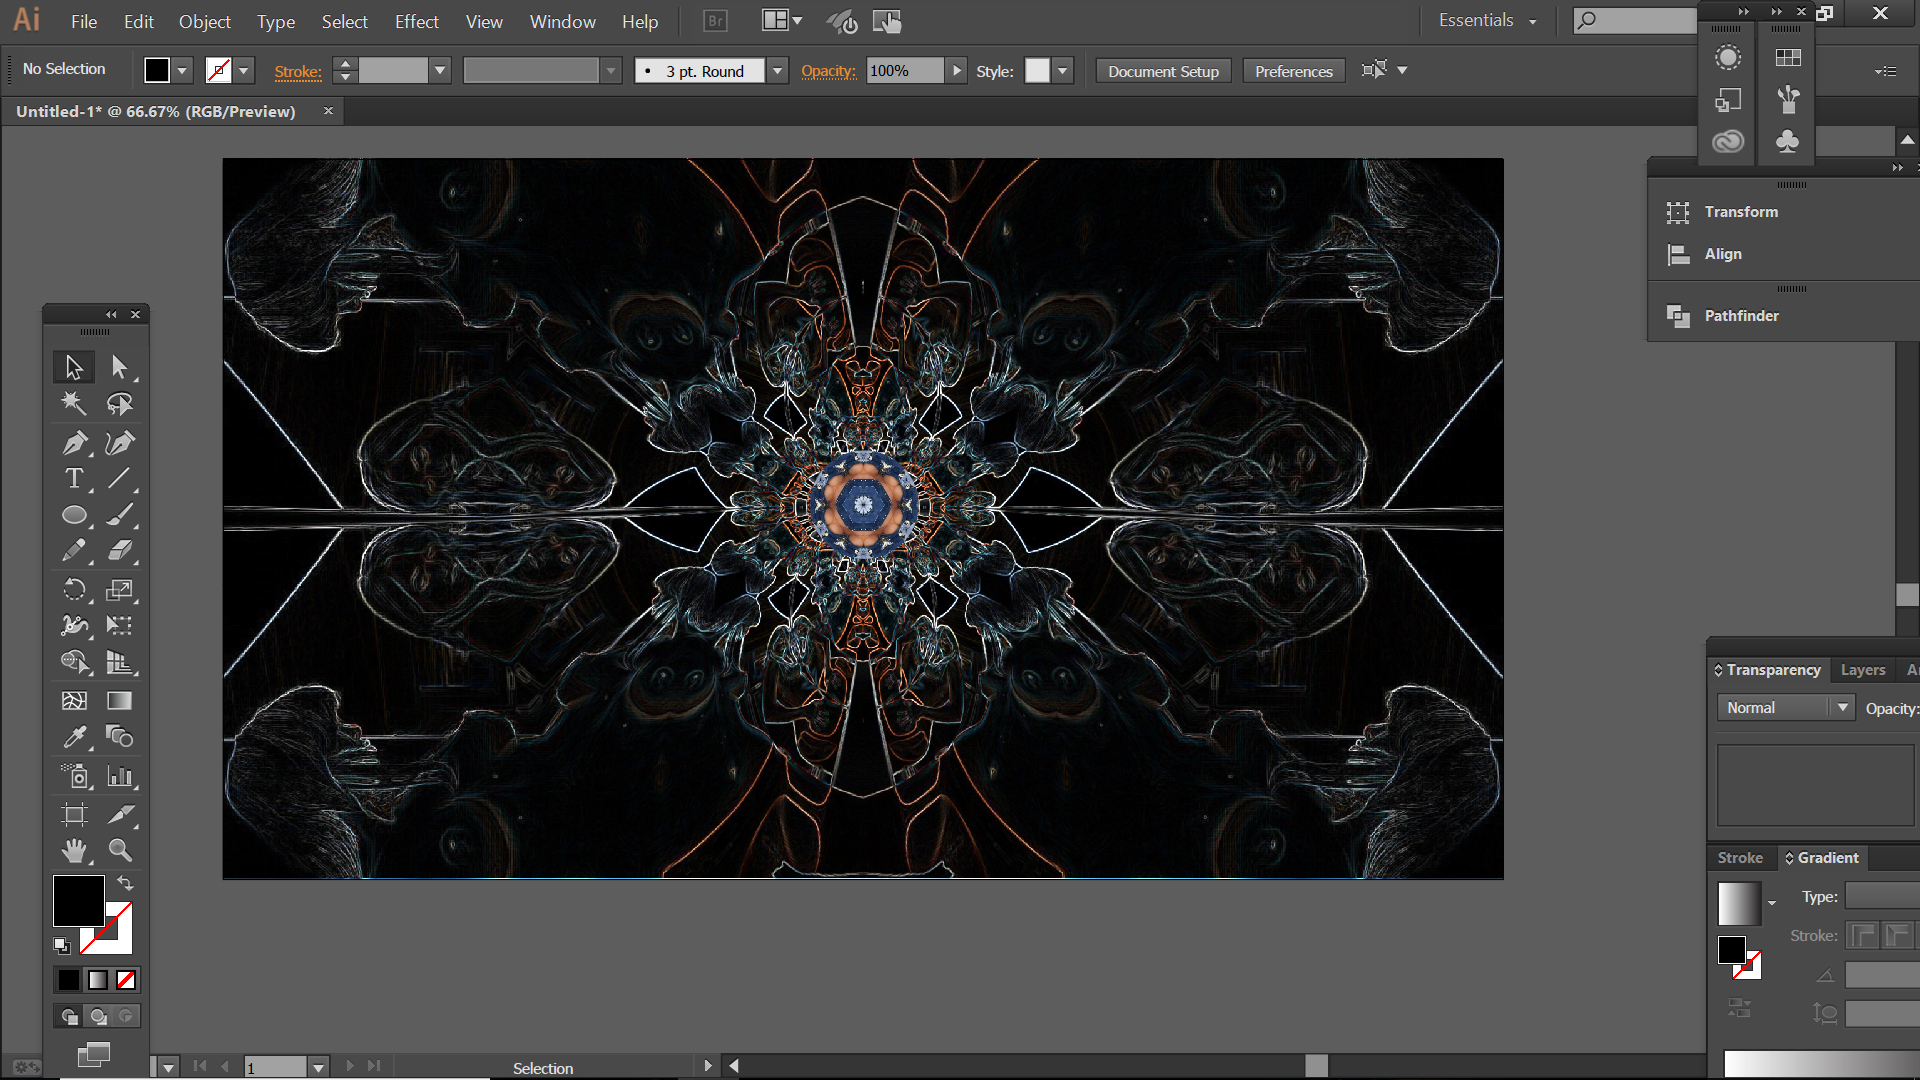Click the black fill swatch in toolbox
Viewport: 1920px width, 1080px height.
tap(79, 900)
